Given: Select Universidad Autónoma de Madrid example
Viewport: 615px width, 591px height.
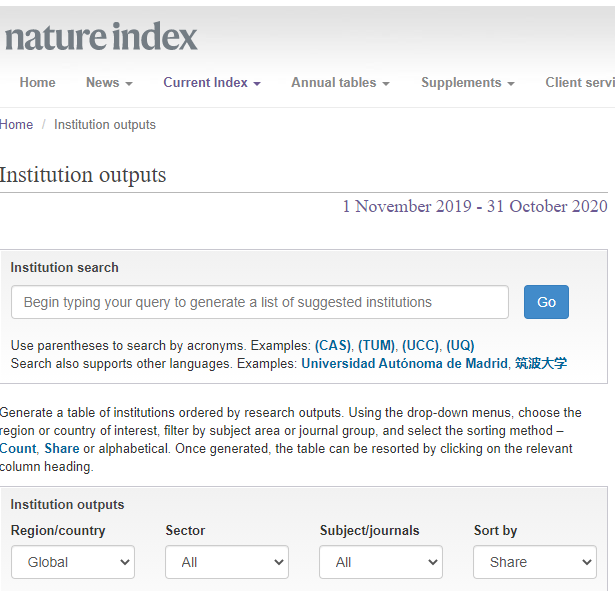Looking at the screenshot, I should point(404,364).
